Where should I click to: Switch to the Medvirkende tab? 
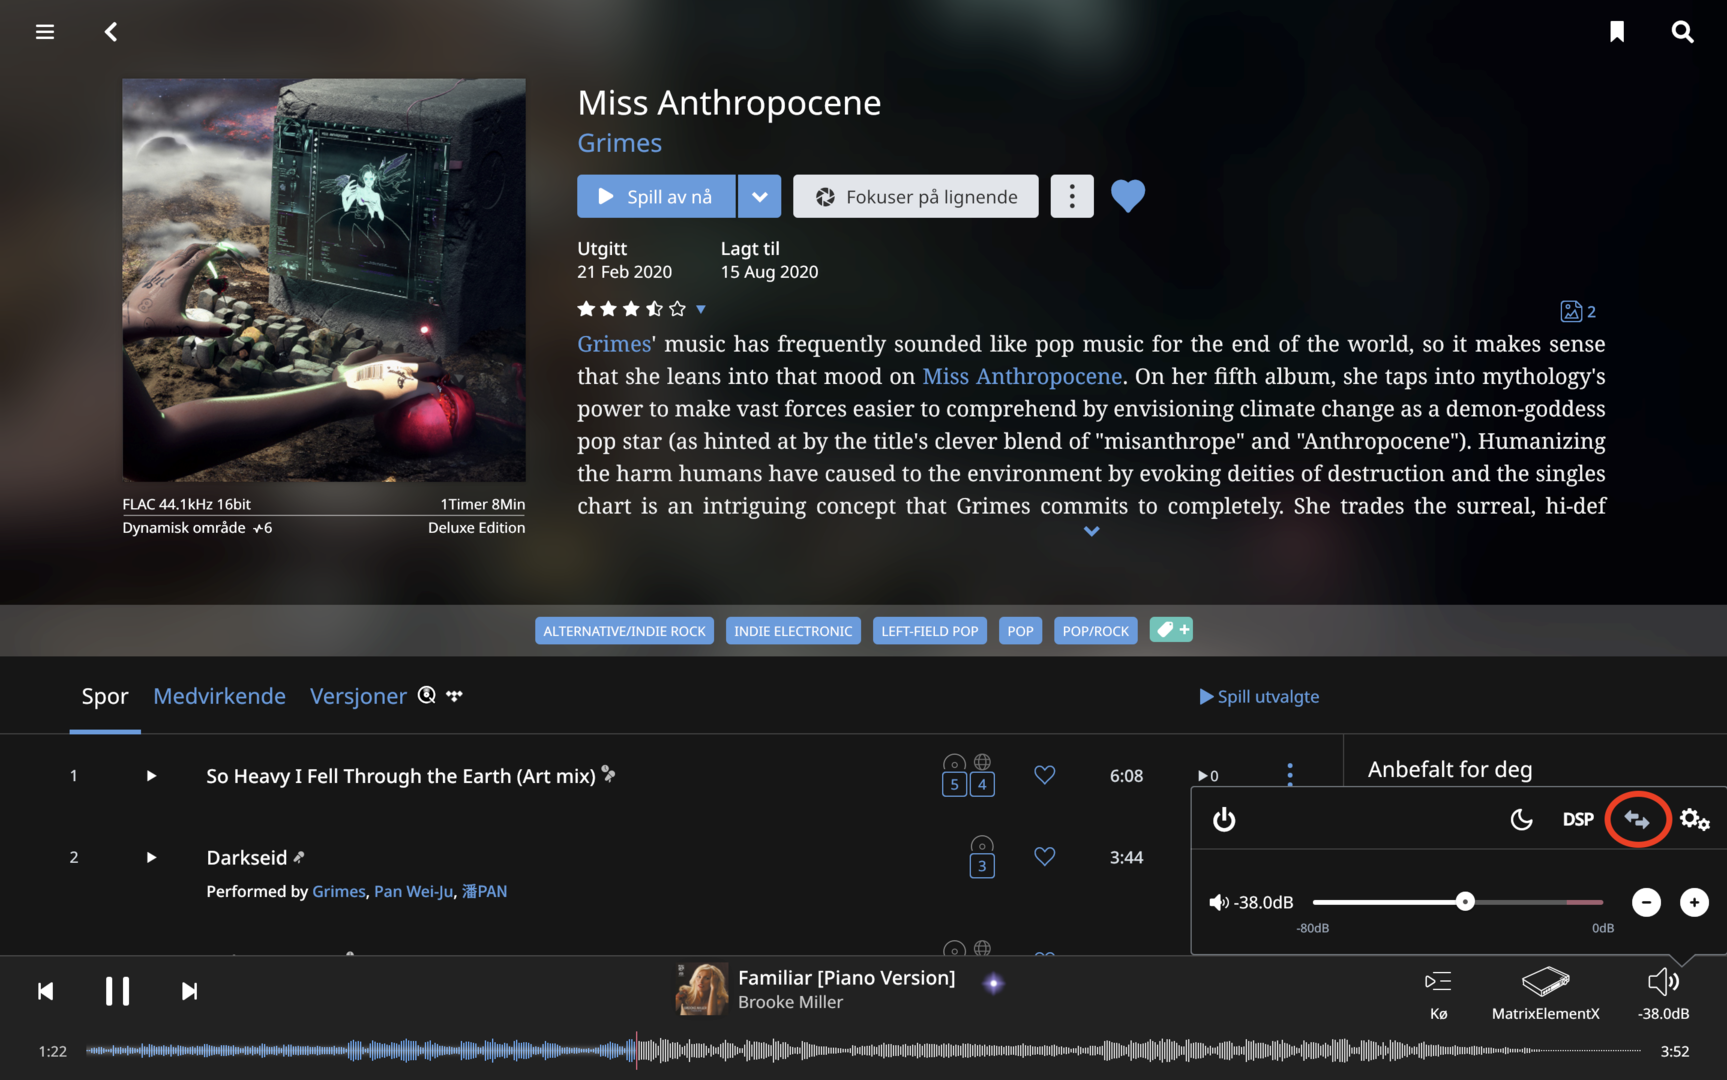[x=219, y=696]
